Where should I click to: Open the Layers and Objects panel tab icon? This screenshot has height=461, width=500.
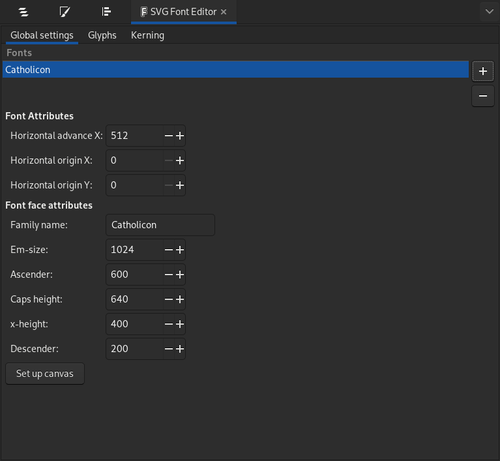tap(23, 12)
